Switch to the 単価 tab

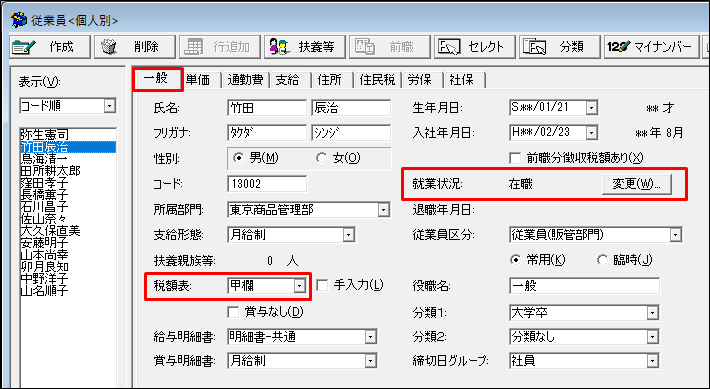pyautogui.click(x=198, y=80)
